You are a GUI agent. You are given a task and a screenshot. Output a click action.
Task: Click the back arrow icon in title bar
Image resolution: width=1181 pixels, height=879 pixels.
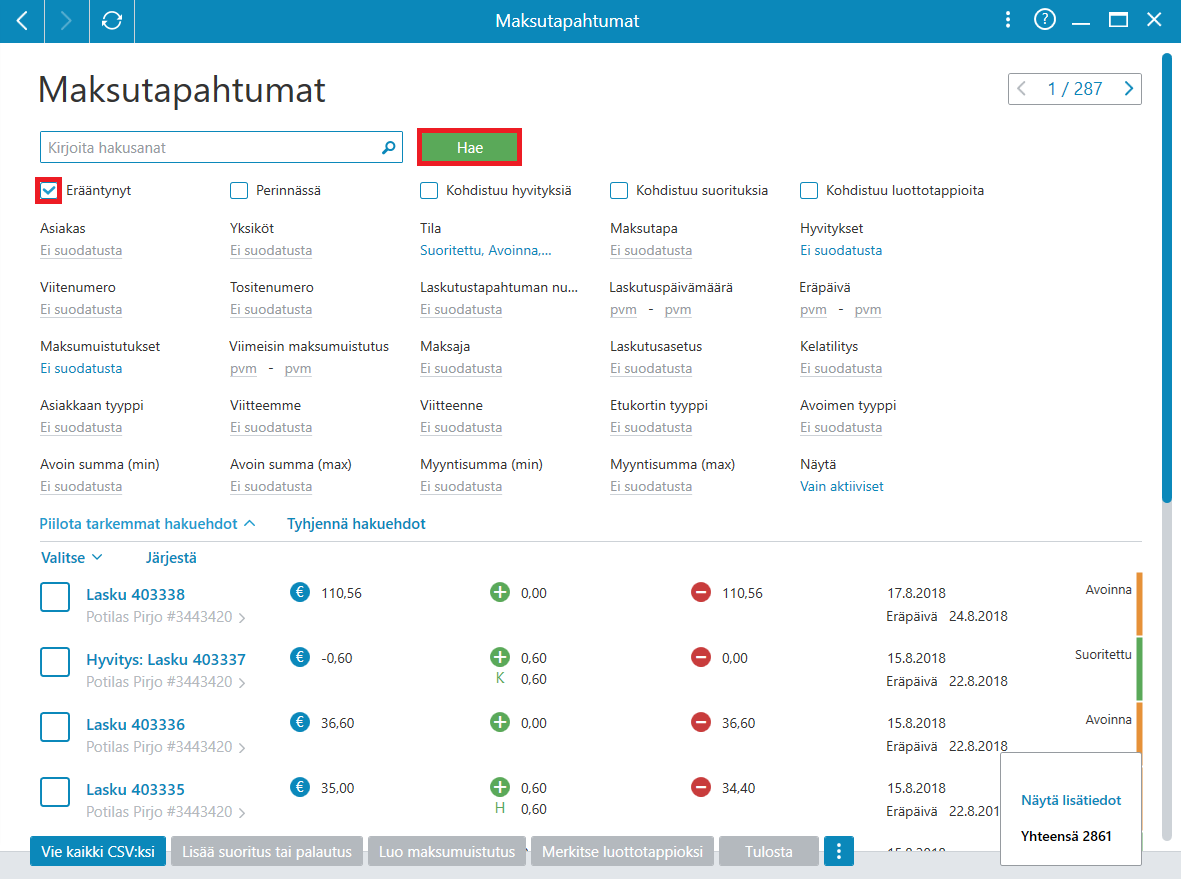pyautogui.click(x=22, y=21)
